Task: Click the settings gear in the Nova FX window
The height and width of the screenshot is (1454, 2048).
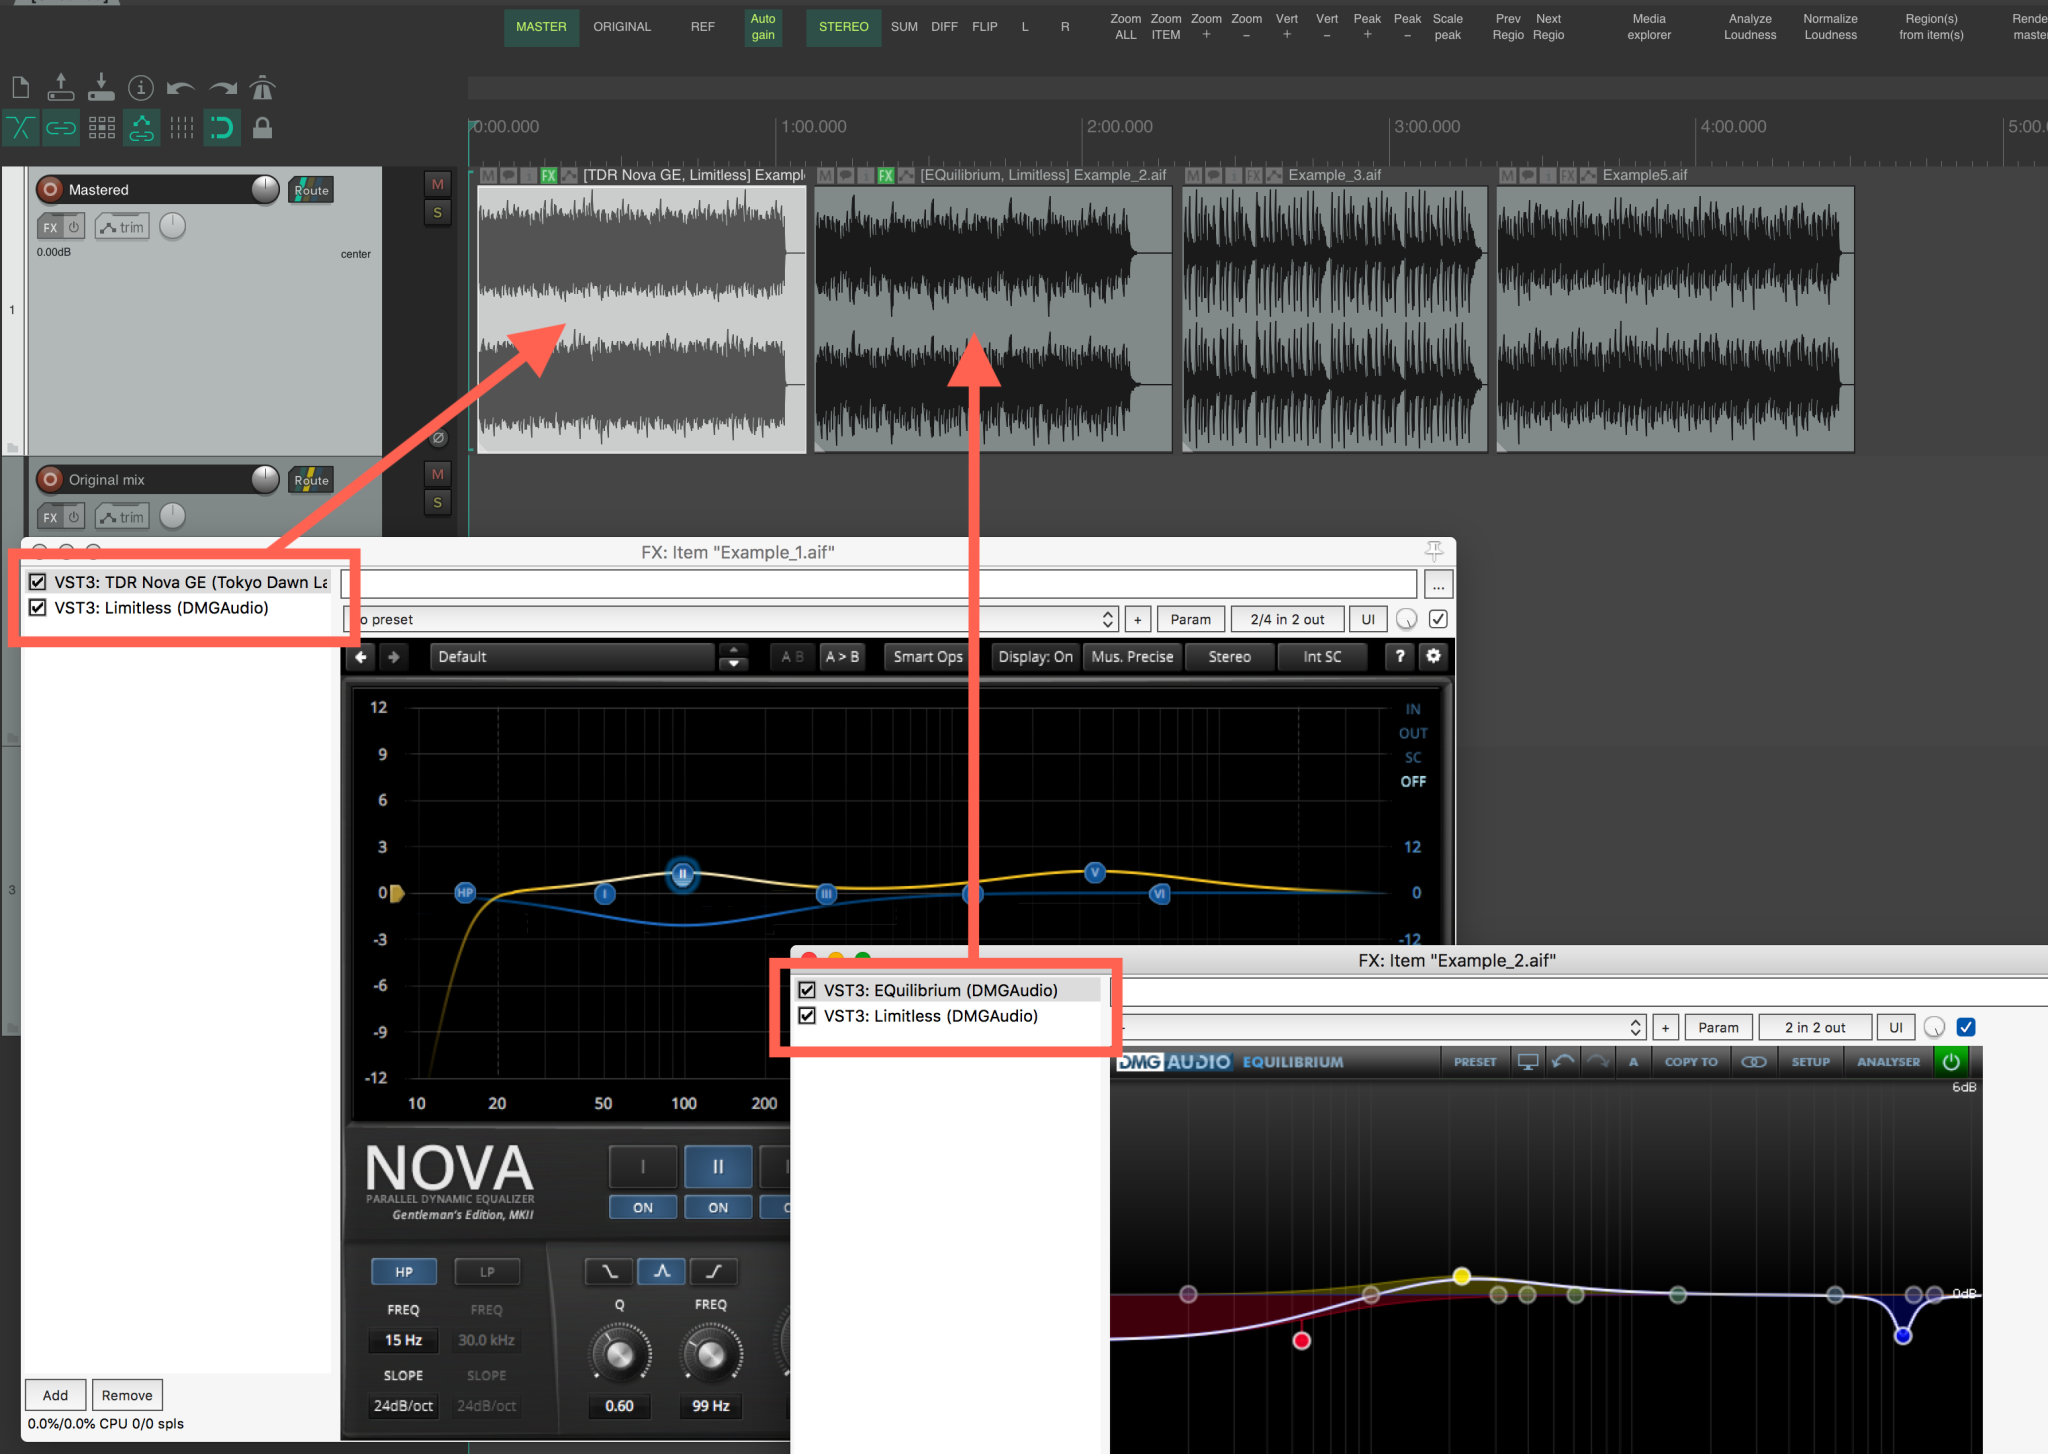Action: point(1434,657)
